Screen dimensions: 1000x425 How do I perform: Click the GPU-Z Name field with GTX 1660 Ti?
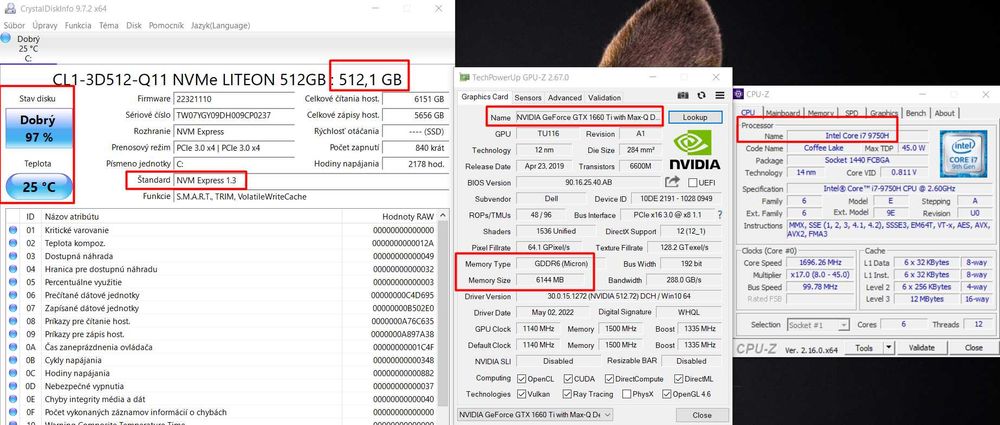click(x=588, y=117)
